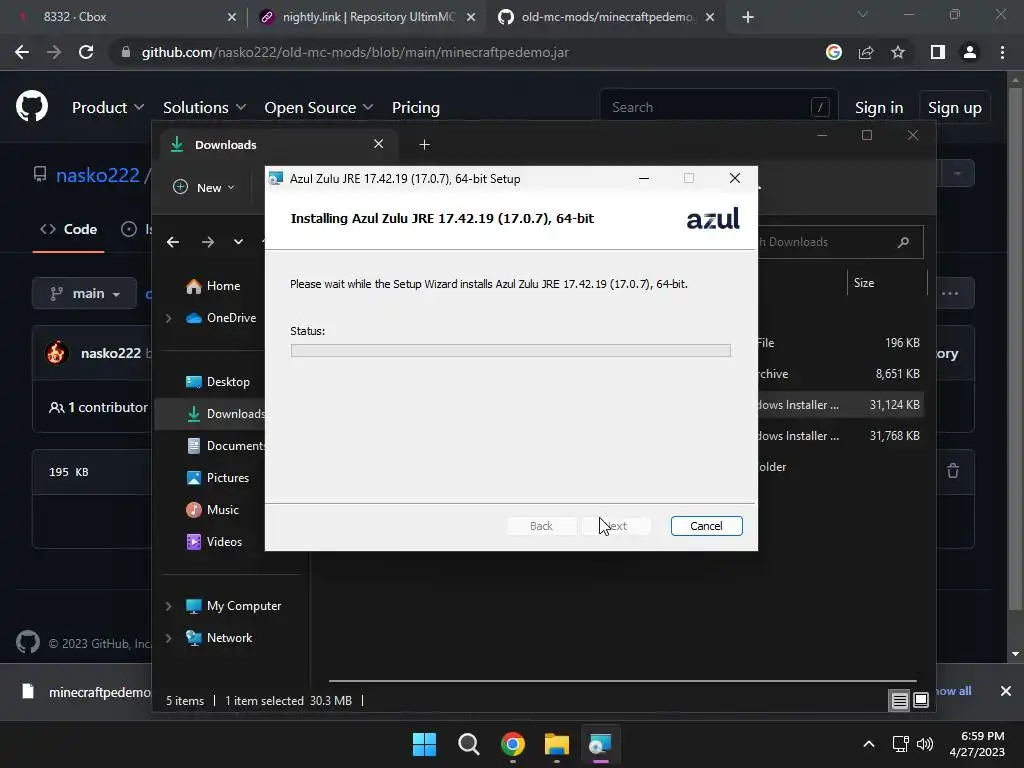Cancel the Azul Zulu JRE installation

[x=706, y=526]
